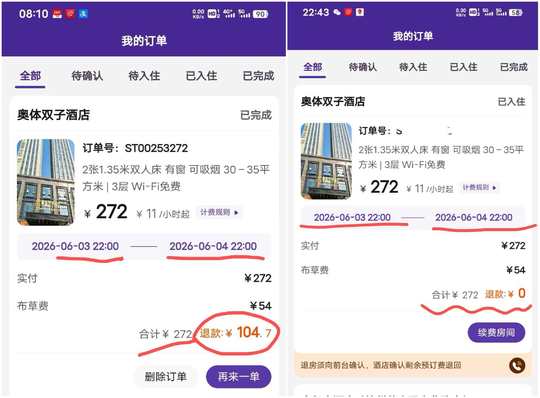
Task: Tap the phone call icon in the notice bar
Action: (x=517, y=365)
